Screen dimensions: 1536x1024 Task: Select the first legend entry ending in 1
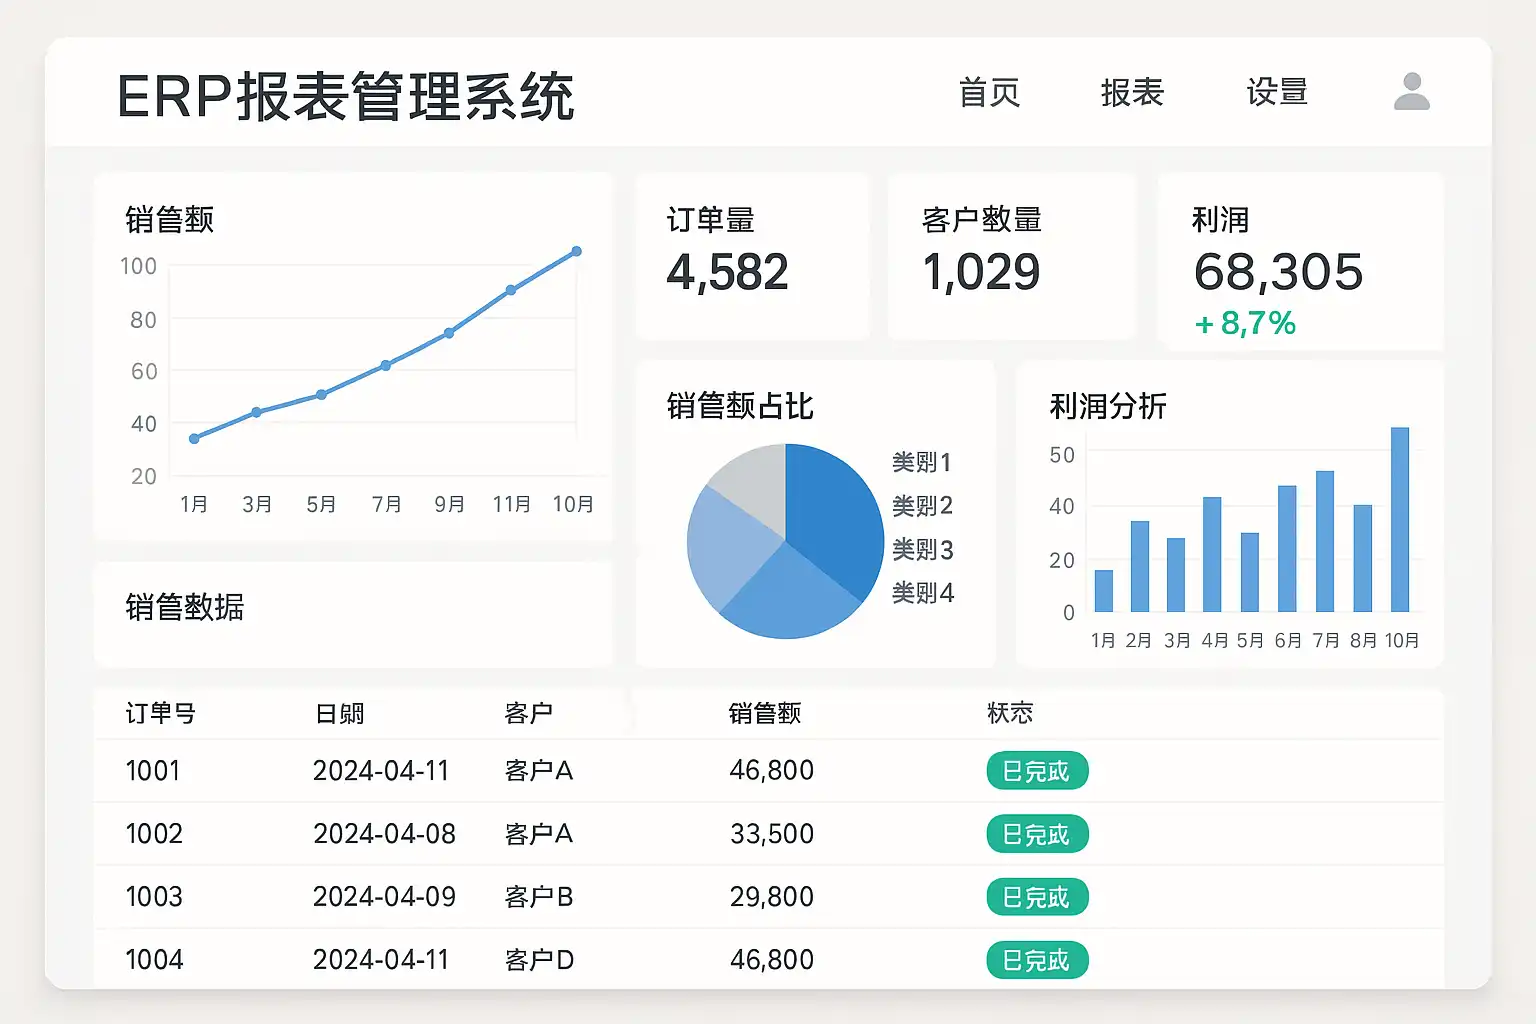(921, 462)
